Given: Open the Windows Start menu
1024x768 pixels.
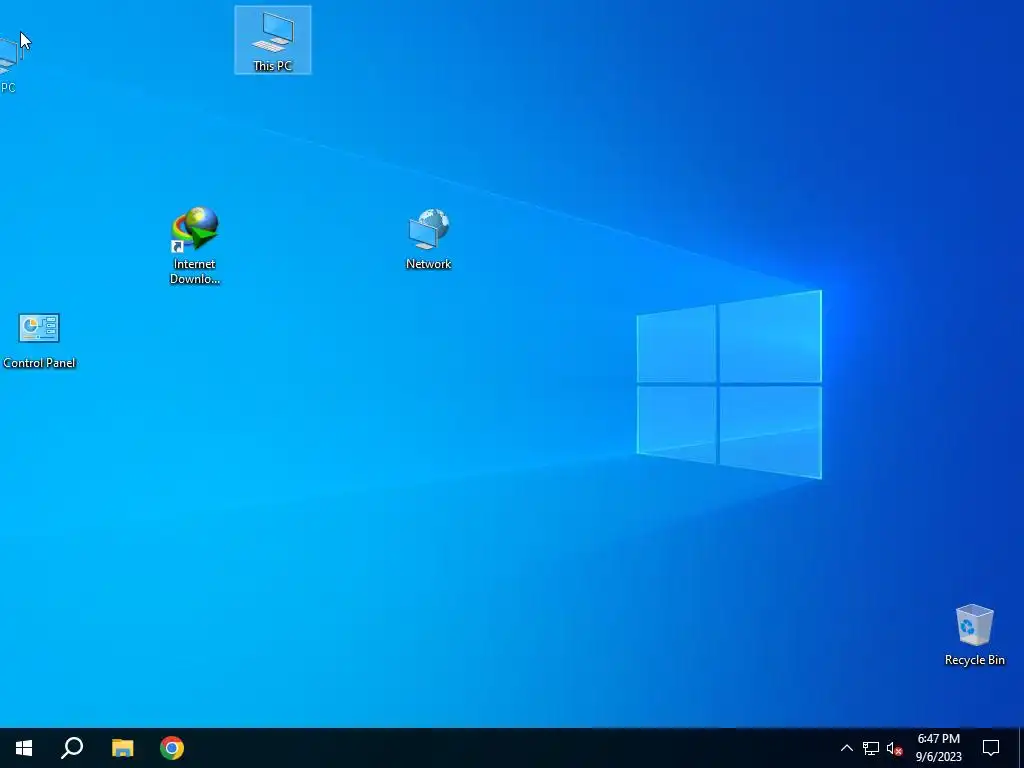Looking at the screenshot, I should click(x=24, y=748).
